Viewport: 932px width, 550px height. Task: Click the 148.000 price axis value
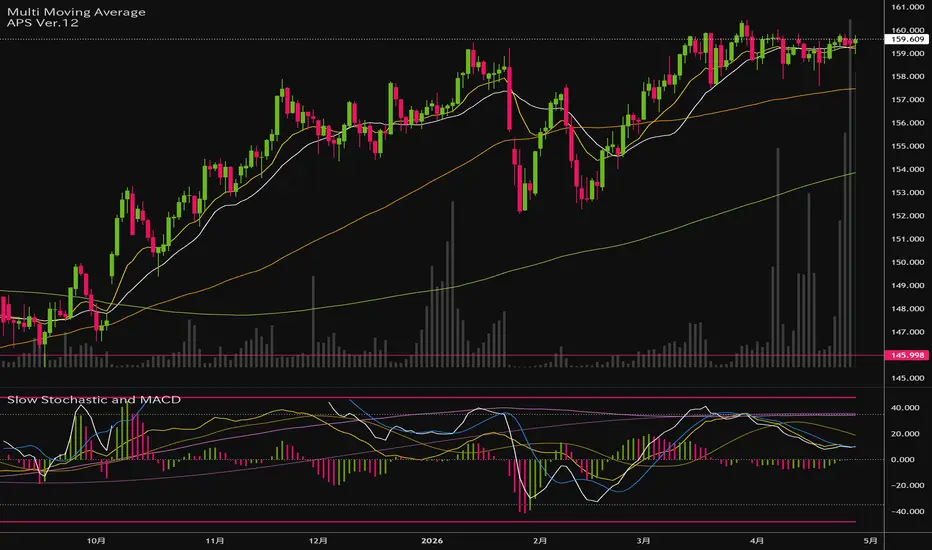tap(908, 309)
